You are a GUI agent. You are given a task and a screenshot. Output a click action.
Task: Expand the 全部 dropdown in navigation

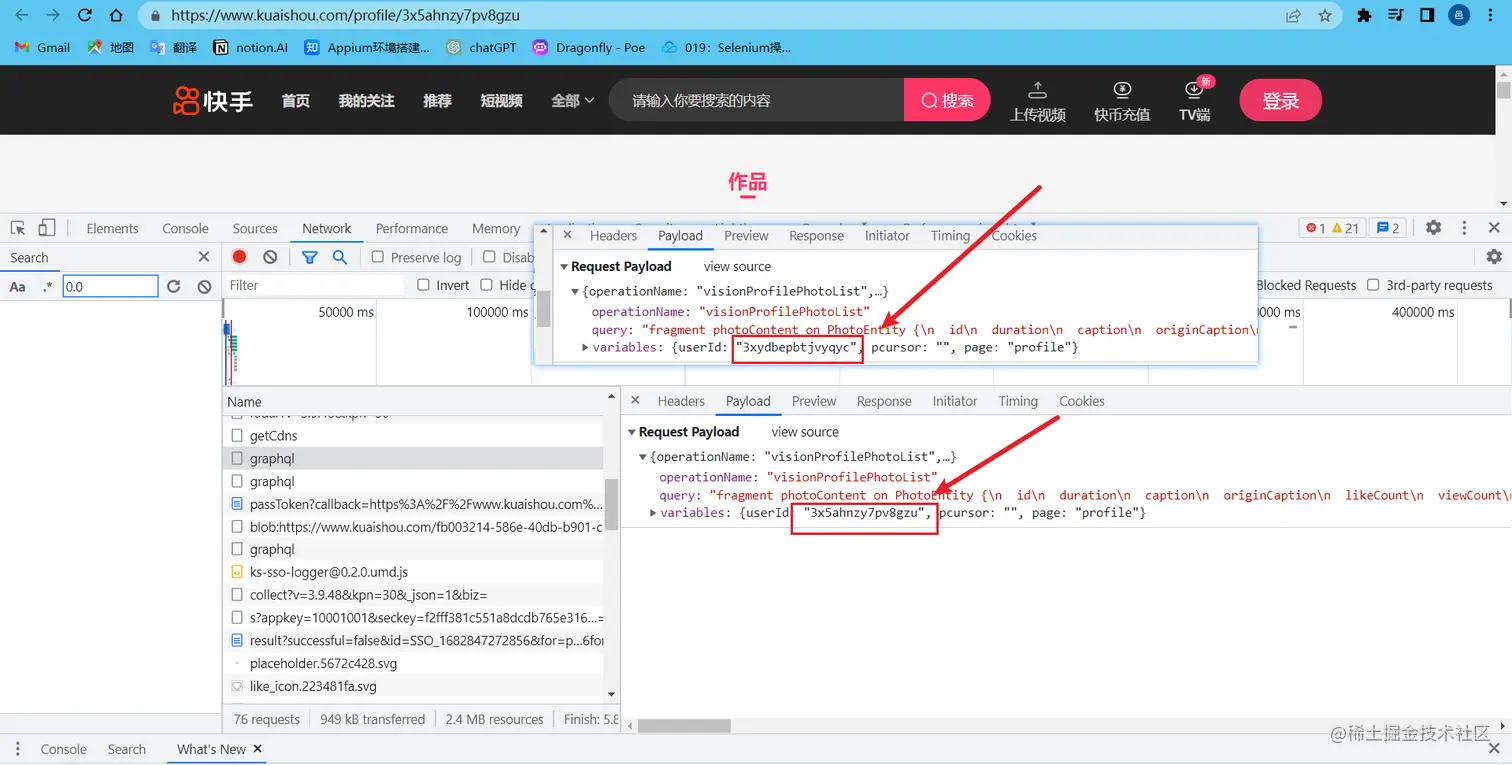pyautogui.click(x=573, y=100)
